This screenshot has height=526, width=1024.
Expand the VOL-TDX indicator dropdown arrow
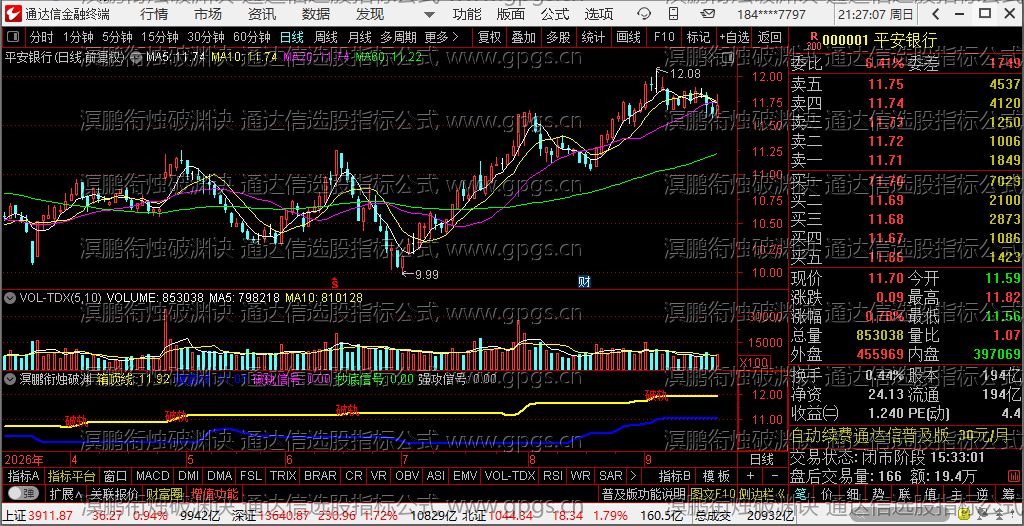pyautogui.click(x=10, y=297)
